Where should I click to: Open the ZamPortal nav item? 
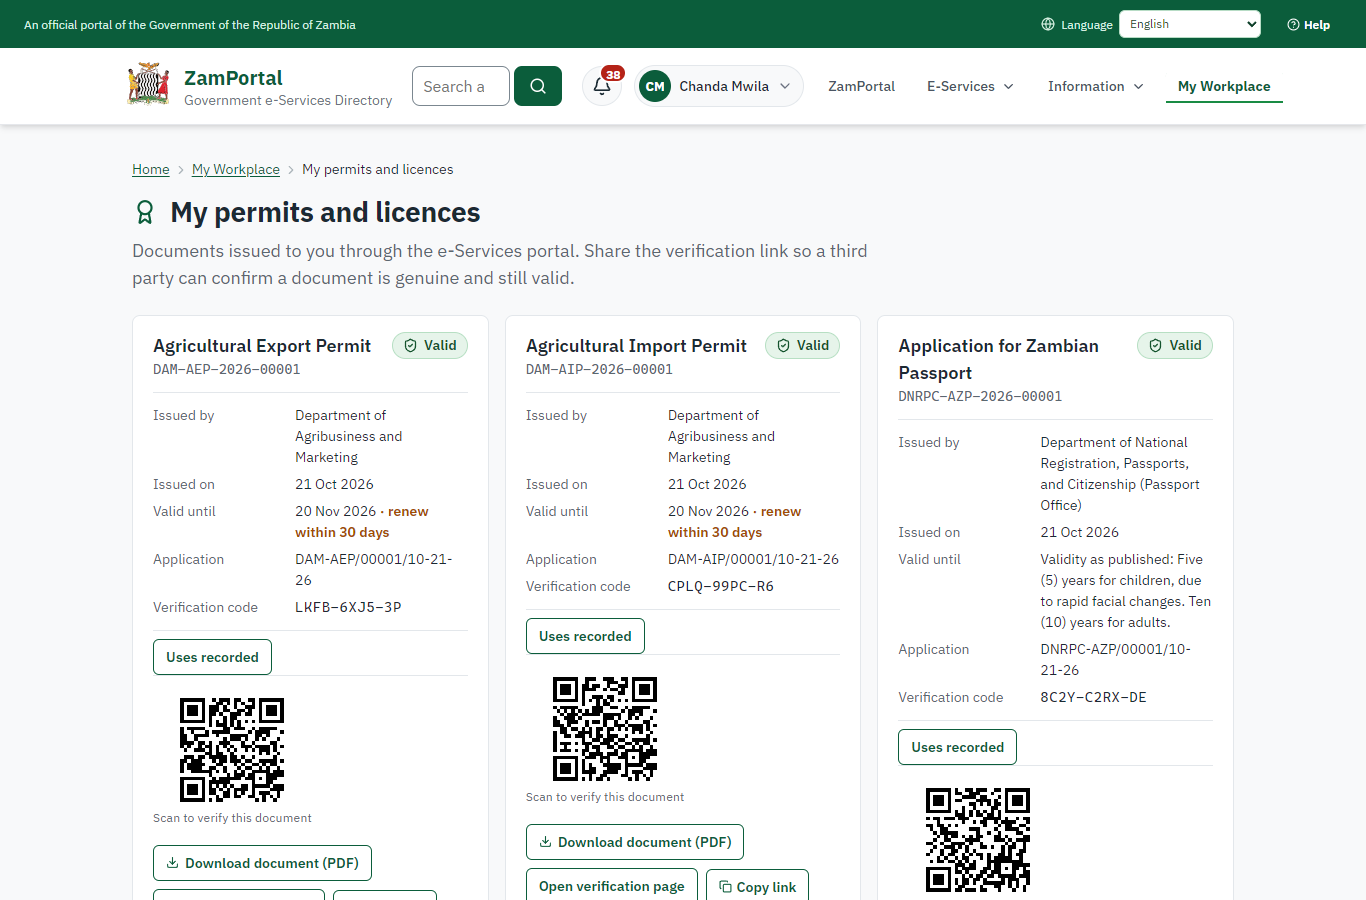tap(861, 86)
